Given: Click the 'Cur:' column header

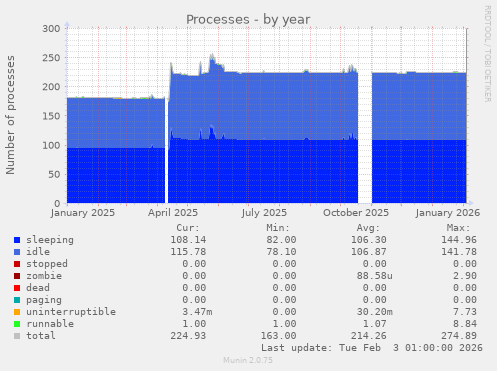Looking at the screenshot, I should click(188, 228).
